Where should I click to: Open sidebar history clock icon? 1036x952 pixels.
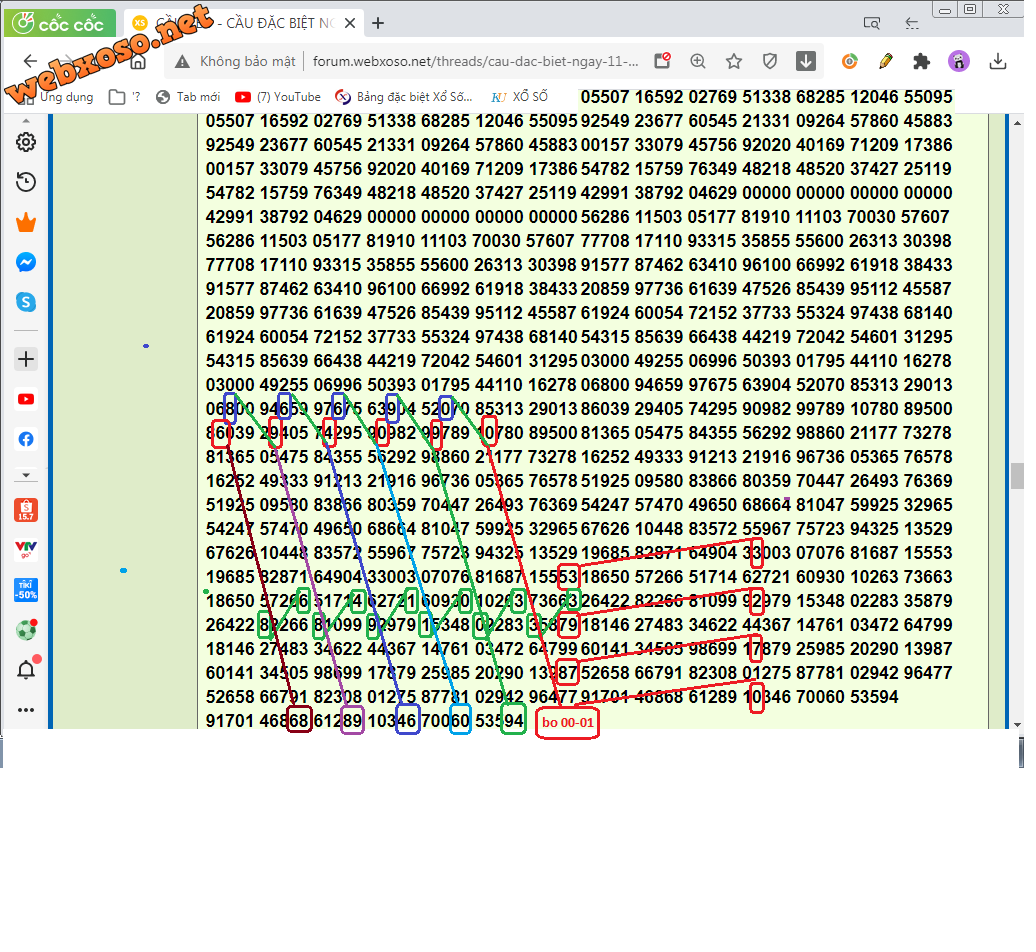(26, 182)
